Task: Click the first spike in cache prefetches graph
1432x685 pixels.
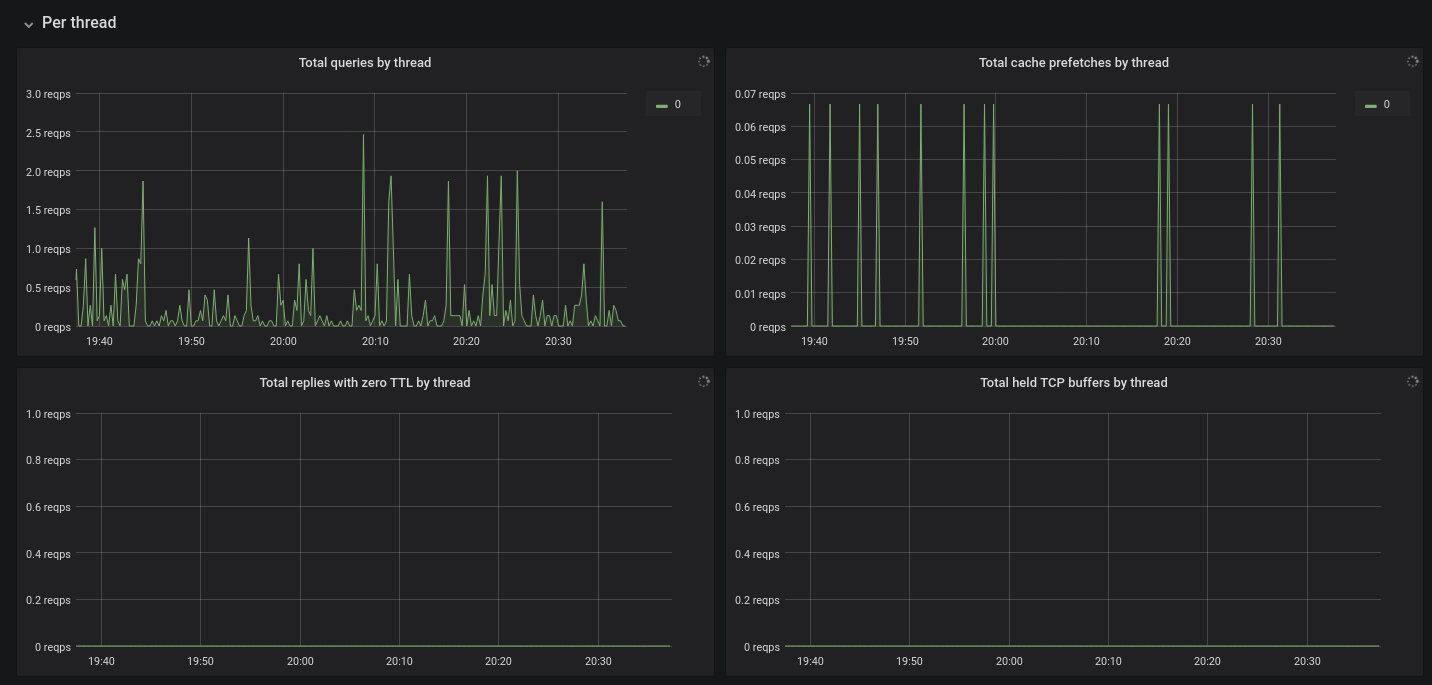Action: point(810,106)
